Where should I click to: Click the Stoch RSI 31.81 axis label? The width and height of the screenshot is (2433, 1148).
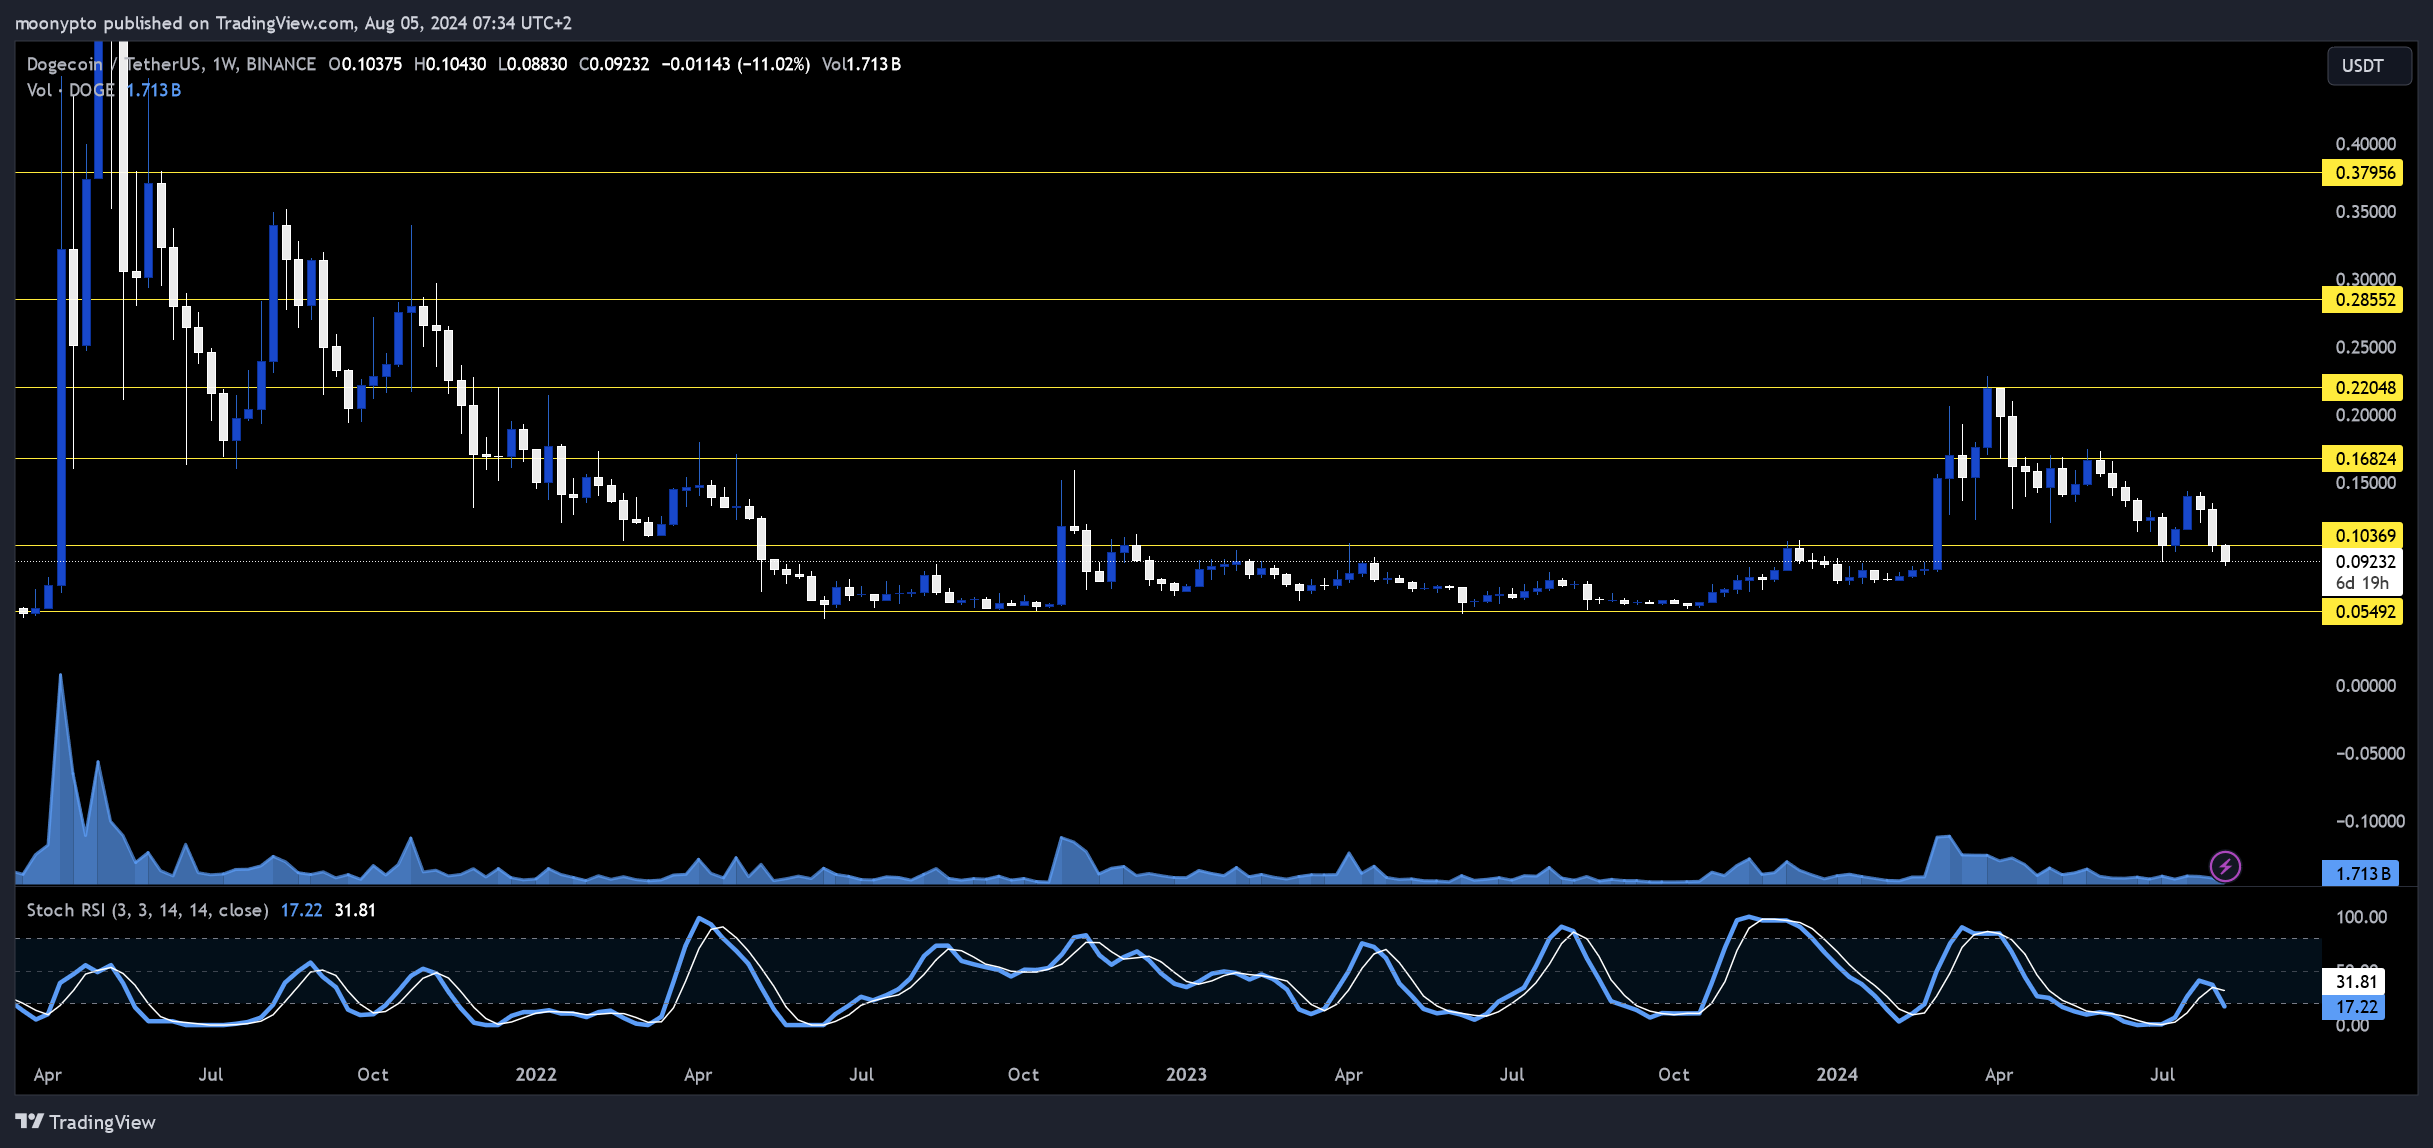pos(2355,982)
